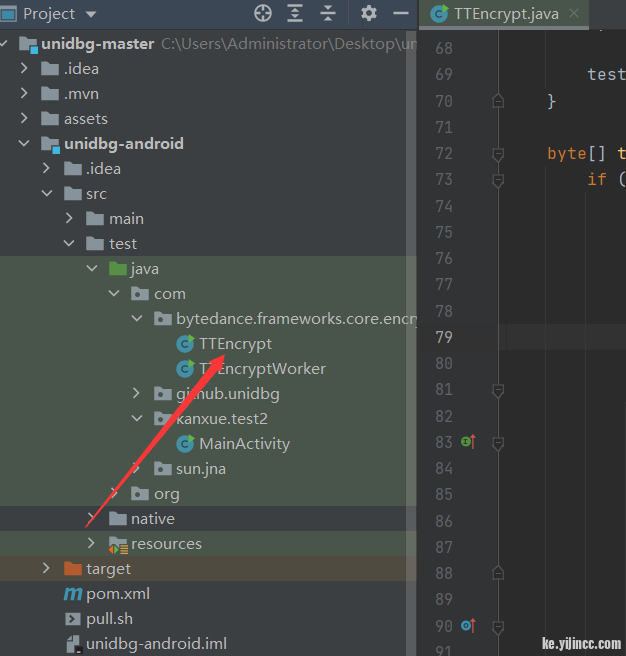Select the unidbg-master root module
Screen dimensions: 626x656
click(x=97, y=44)
